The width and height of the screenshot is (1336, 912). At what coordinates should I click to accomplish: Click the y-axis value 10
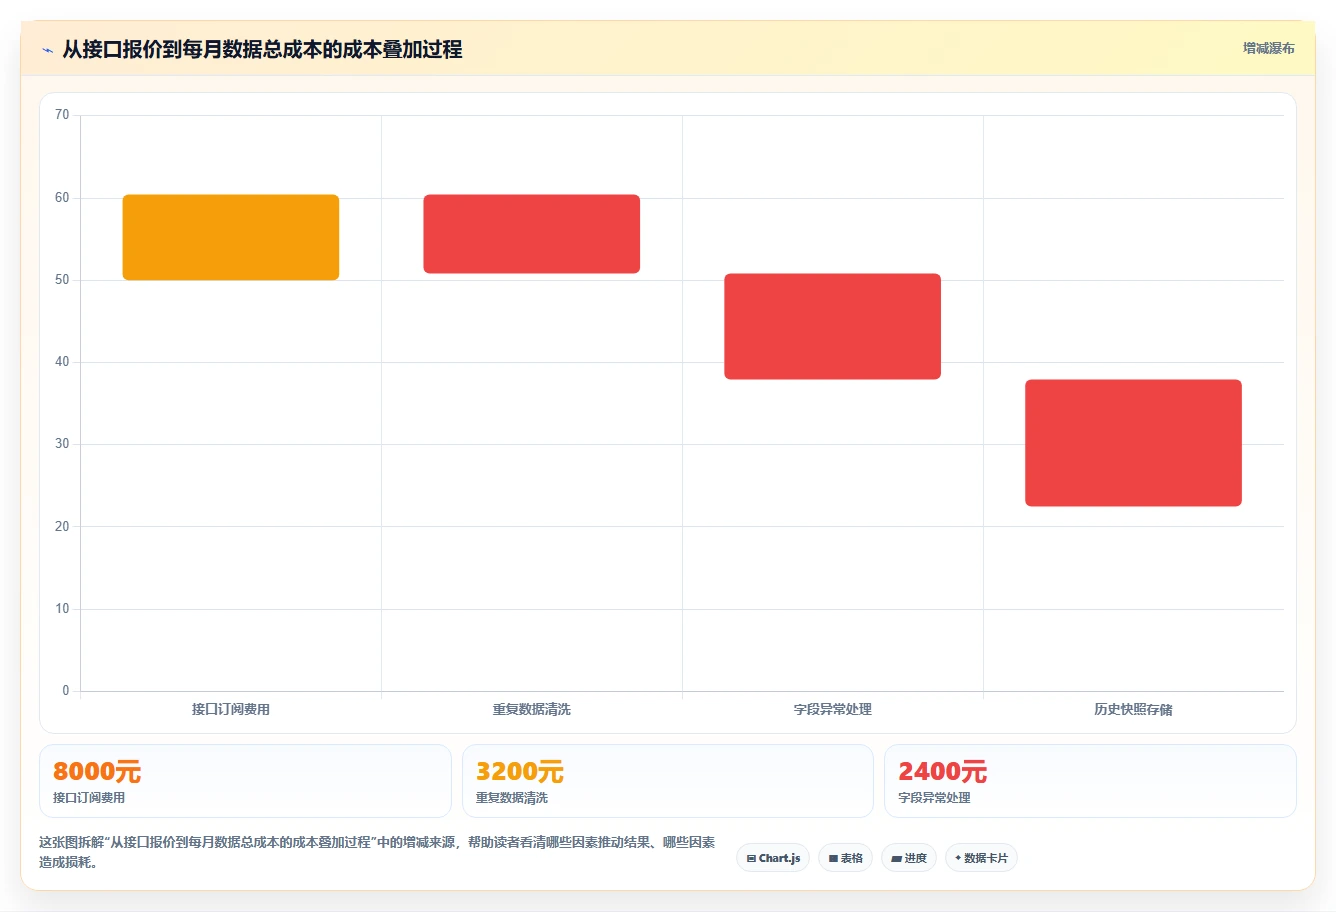click(62, 609)
